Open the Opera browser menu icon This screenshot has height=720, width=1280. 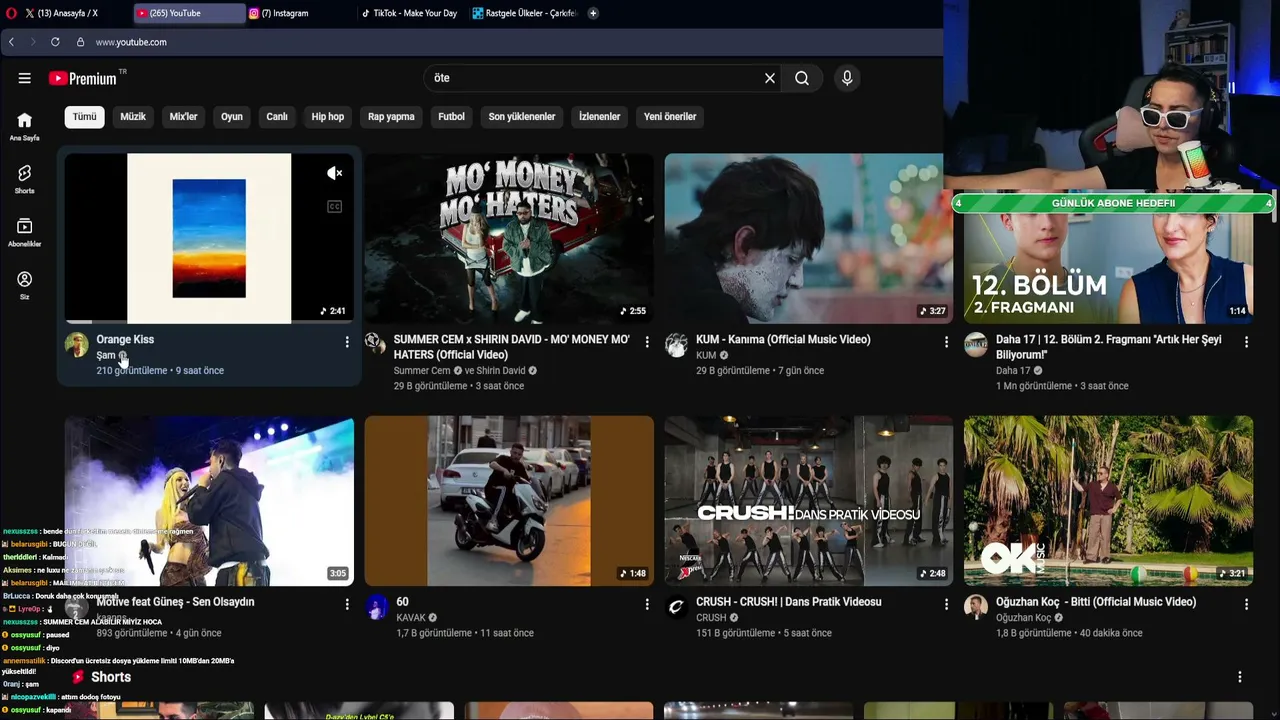click(11, 13)
